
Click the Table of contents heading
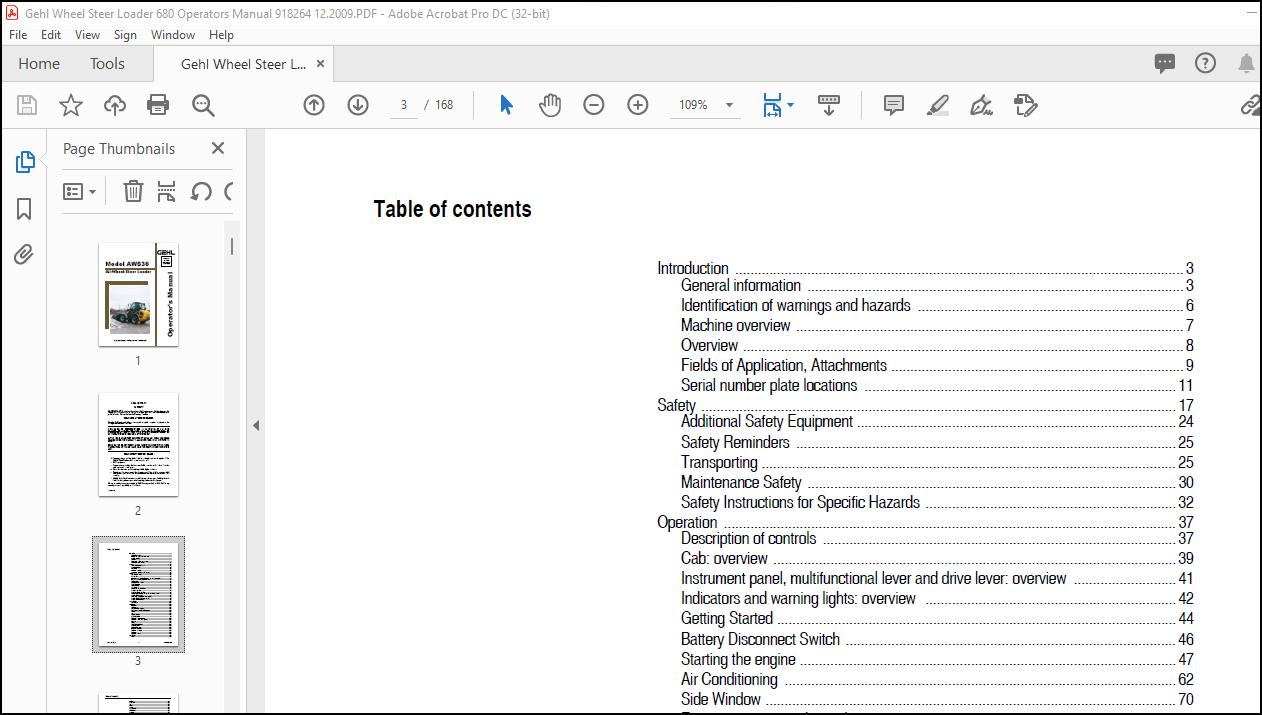click(452, 209)
